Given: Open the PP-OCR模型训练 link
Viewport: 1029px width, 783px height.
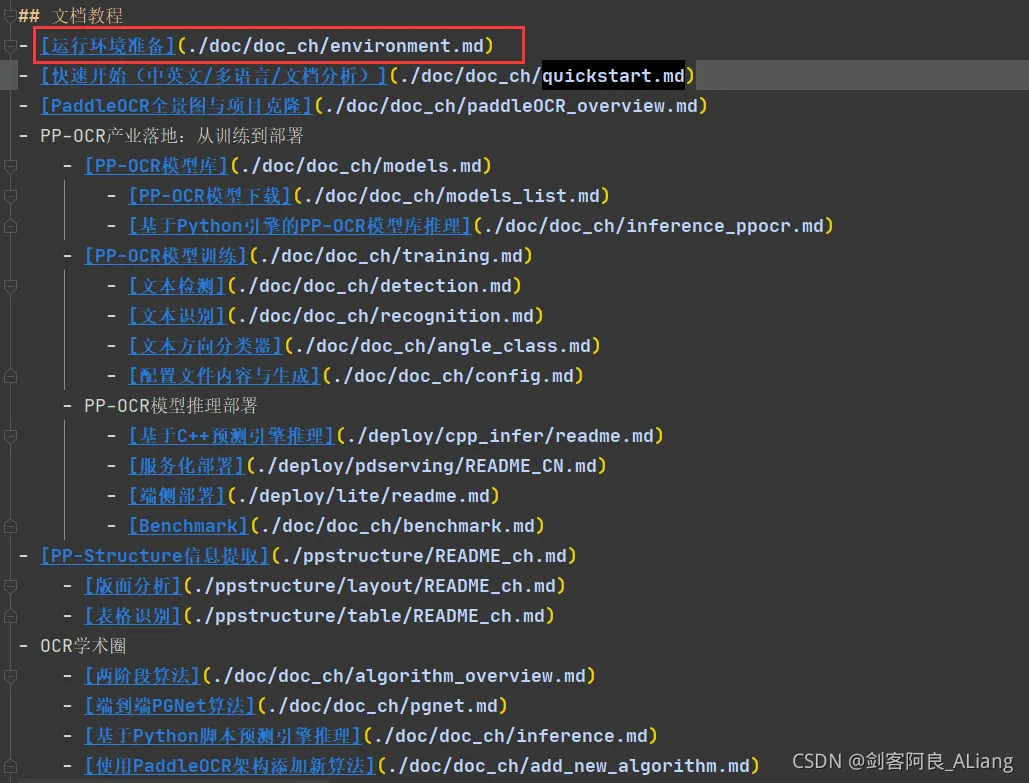Looking at the screenshot, I should (165, 256).
